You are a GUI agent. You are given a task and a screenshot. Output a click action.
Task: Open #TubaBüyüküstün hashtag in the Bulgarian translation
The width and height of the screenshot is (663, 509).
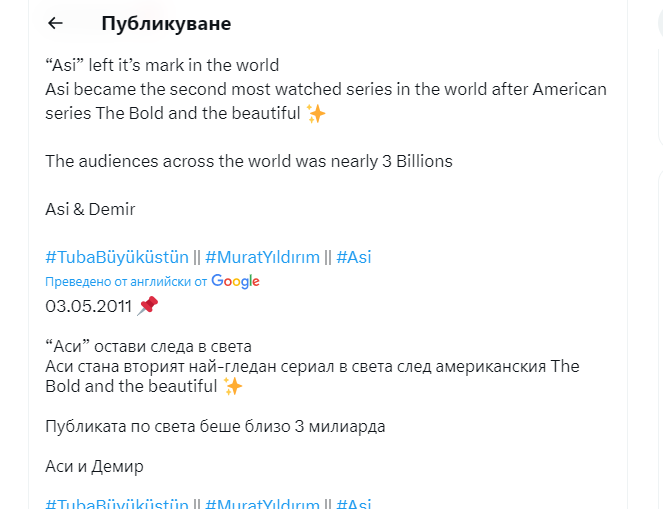[x=117, y=503]
